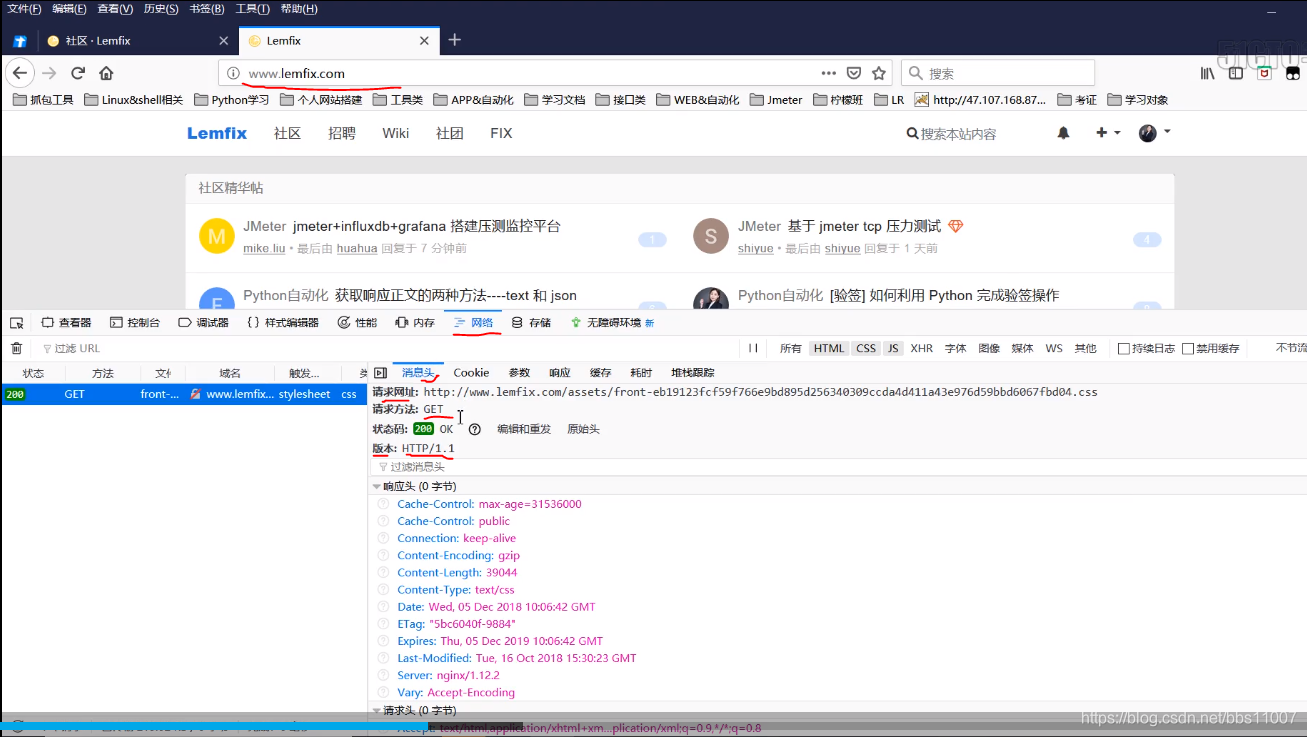
Task: Open the help icon beside Server header
Action: pos(383,675)
